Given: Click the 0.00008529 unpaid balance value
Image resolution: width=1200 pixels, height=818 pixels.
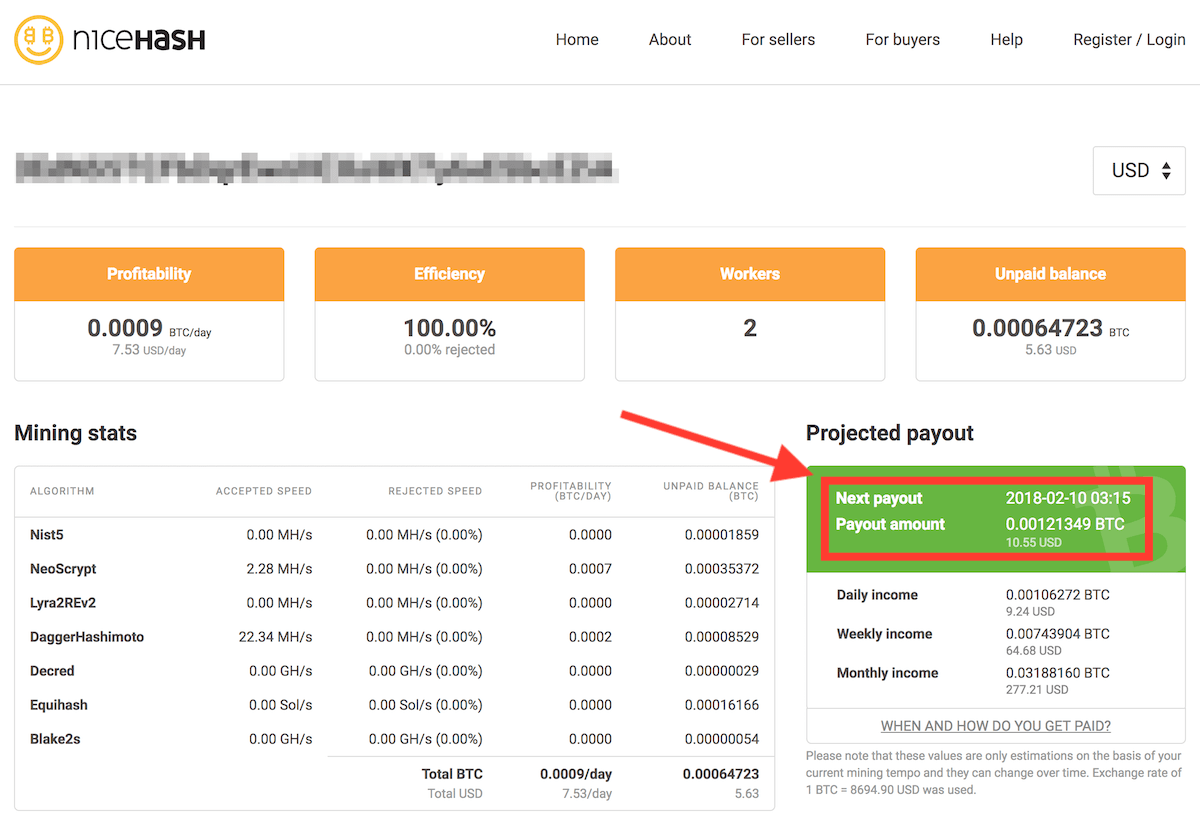Looking at the screenshot, I should (x=722, y=637).
